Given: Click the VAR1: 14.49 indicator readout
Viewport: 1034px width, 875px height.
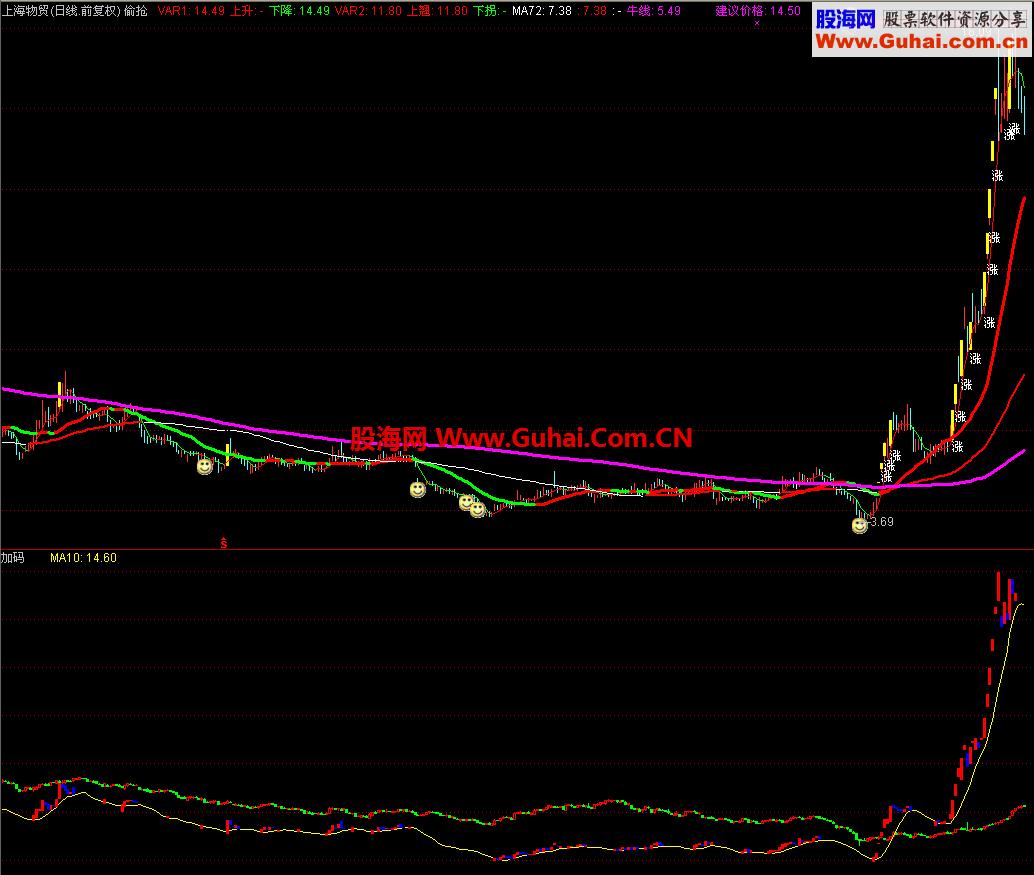Looking at the screenshot, I should [191, 11].
